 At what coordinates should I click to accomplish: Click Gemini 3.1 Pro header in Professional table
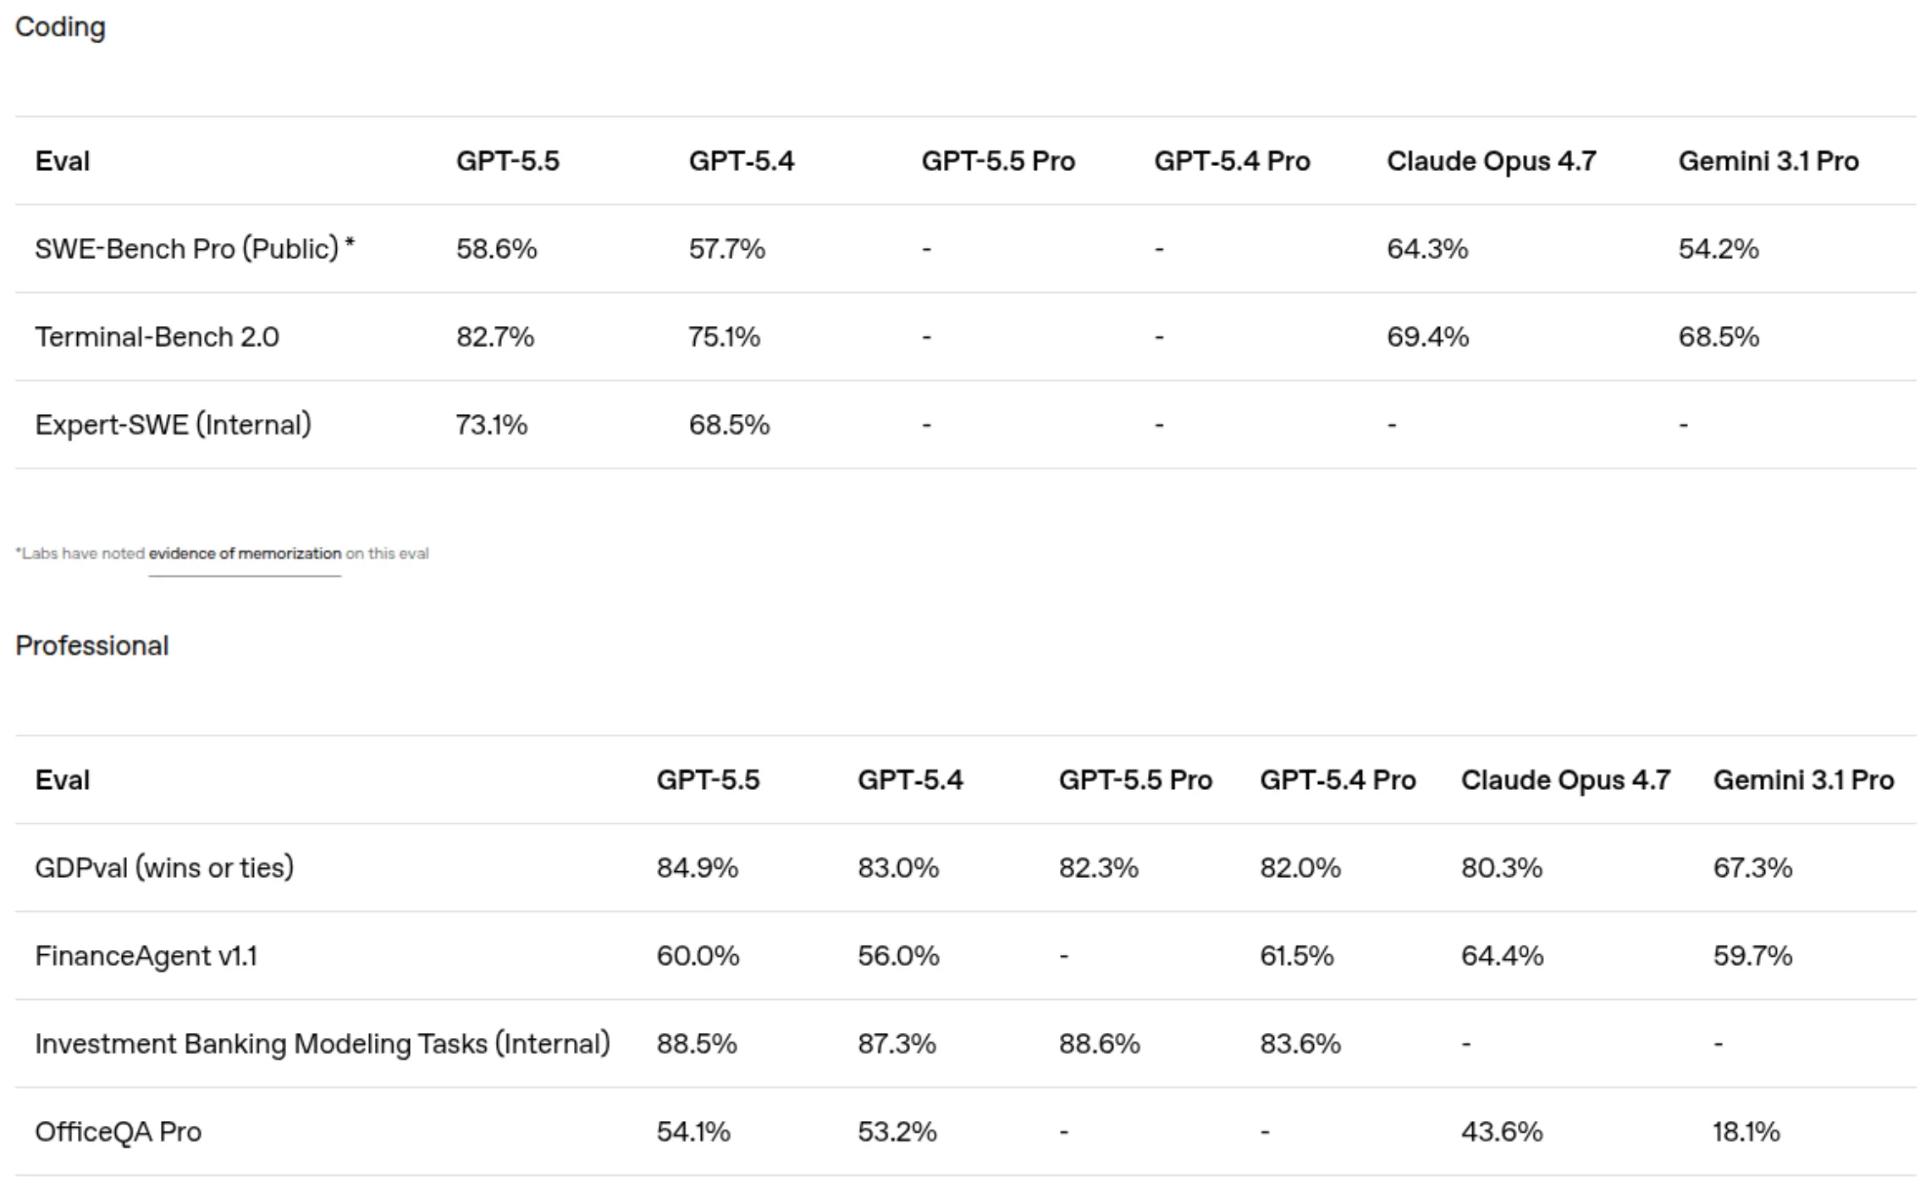coord(1803,781)
